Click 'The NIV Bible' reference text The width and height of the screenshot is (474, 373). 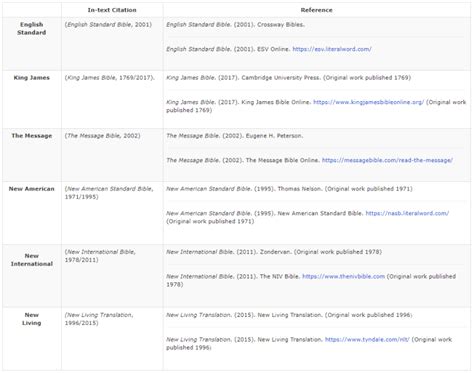pos(280,276)
